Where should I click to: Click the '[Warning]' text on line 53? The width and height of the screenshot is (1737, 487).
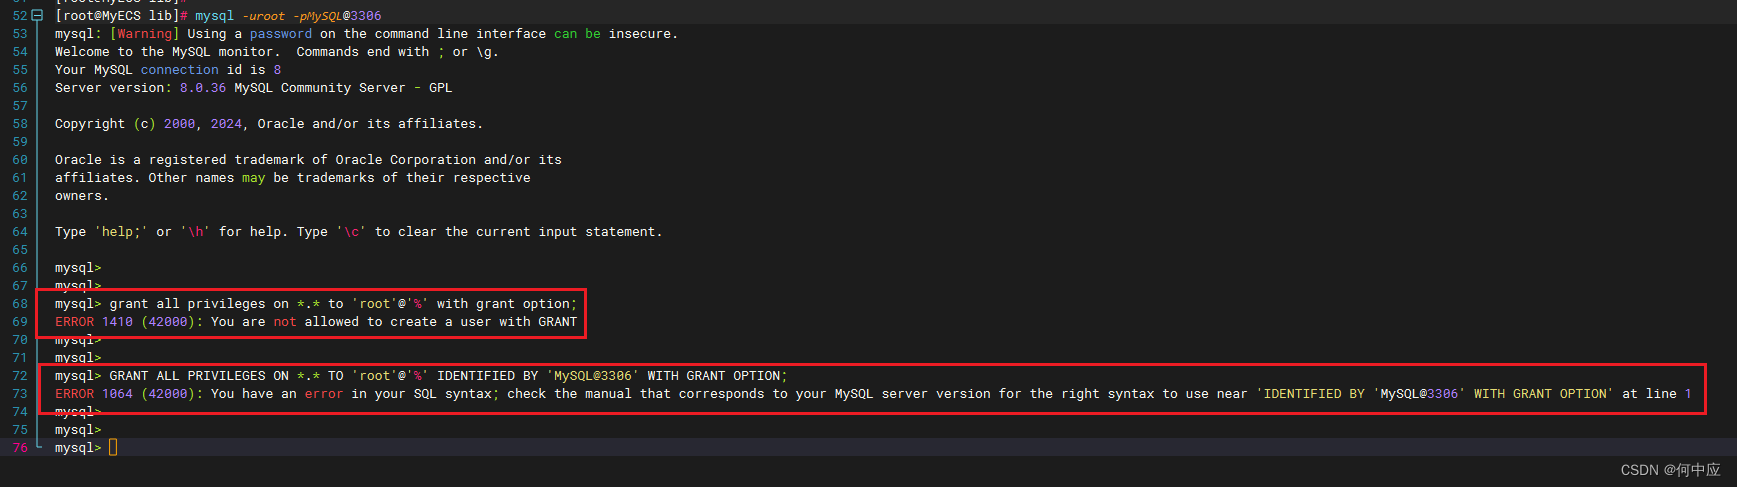tap(144, 34)
